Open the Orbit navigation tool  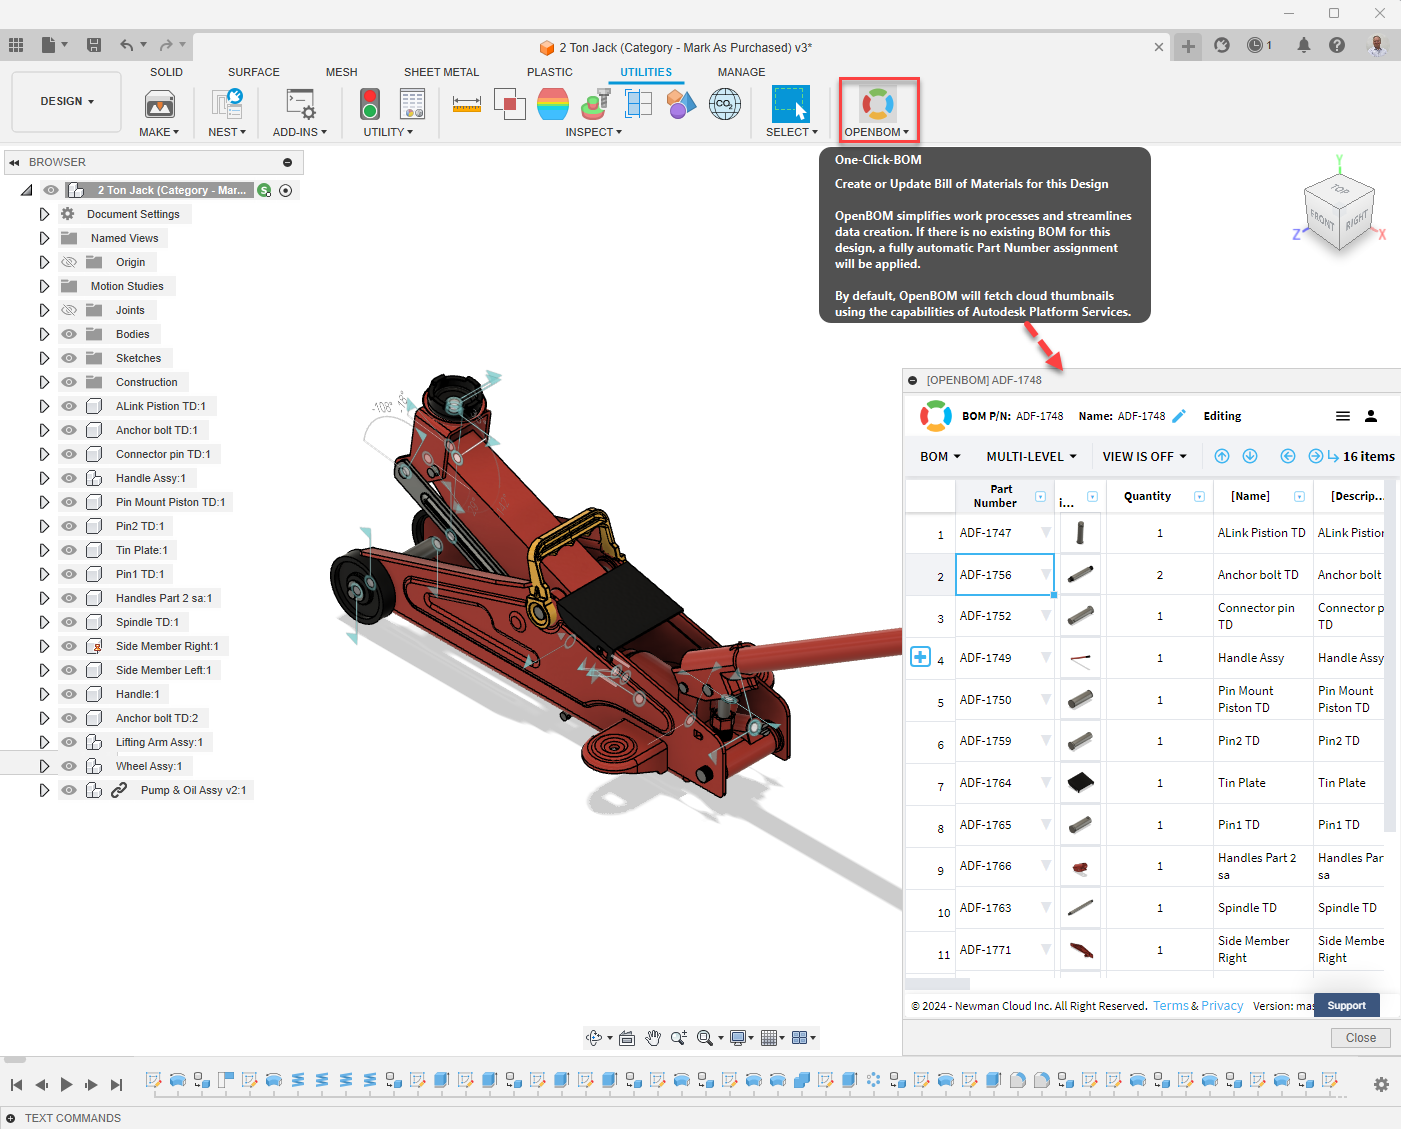[x=594, y=1038]
